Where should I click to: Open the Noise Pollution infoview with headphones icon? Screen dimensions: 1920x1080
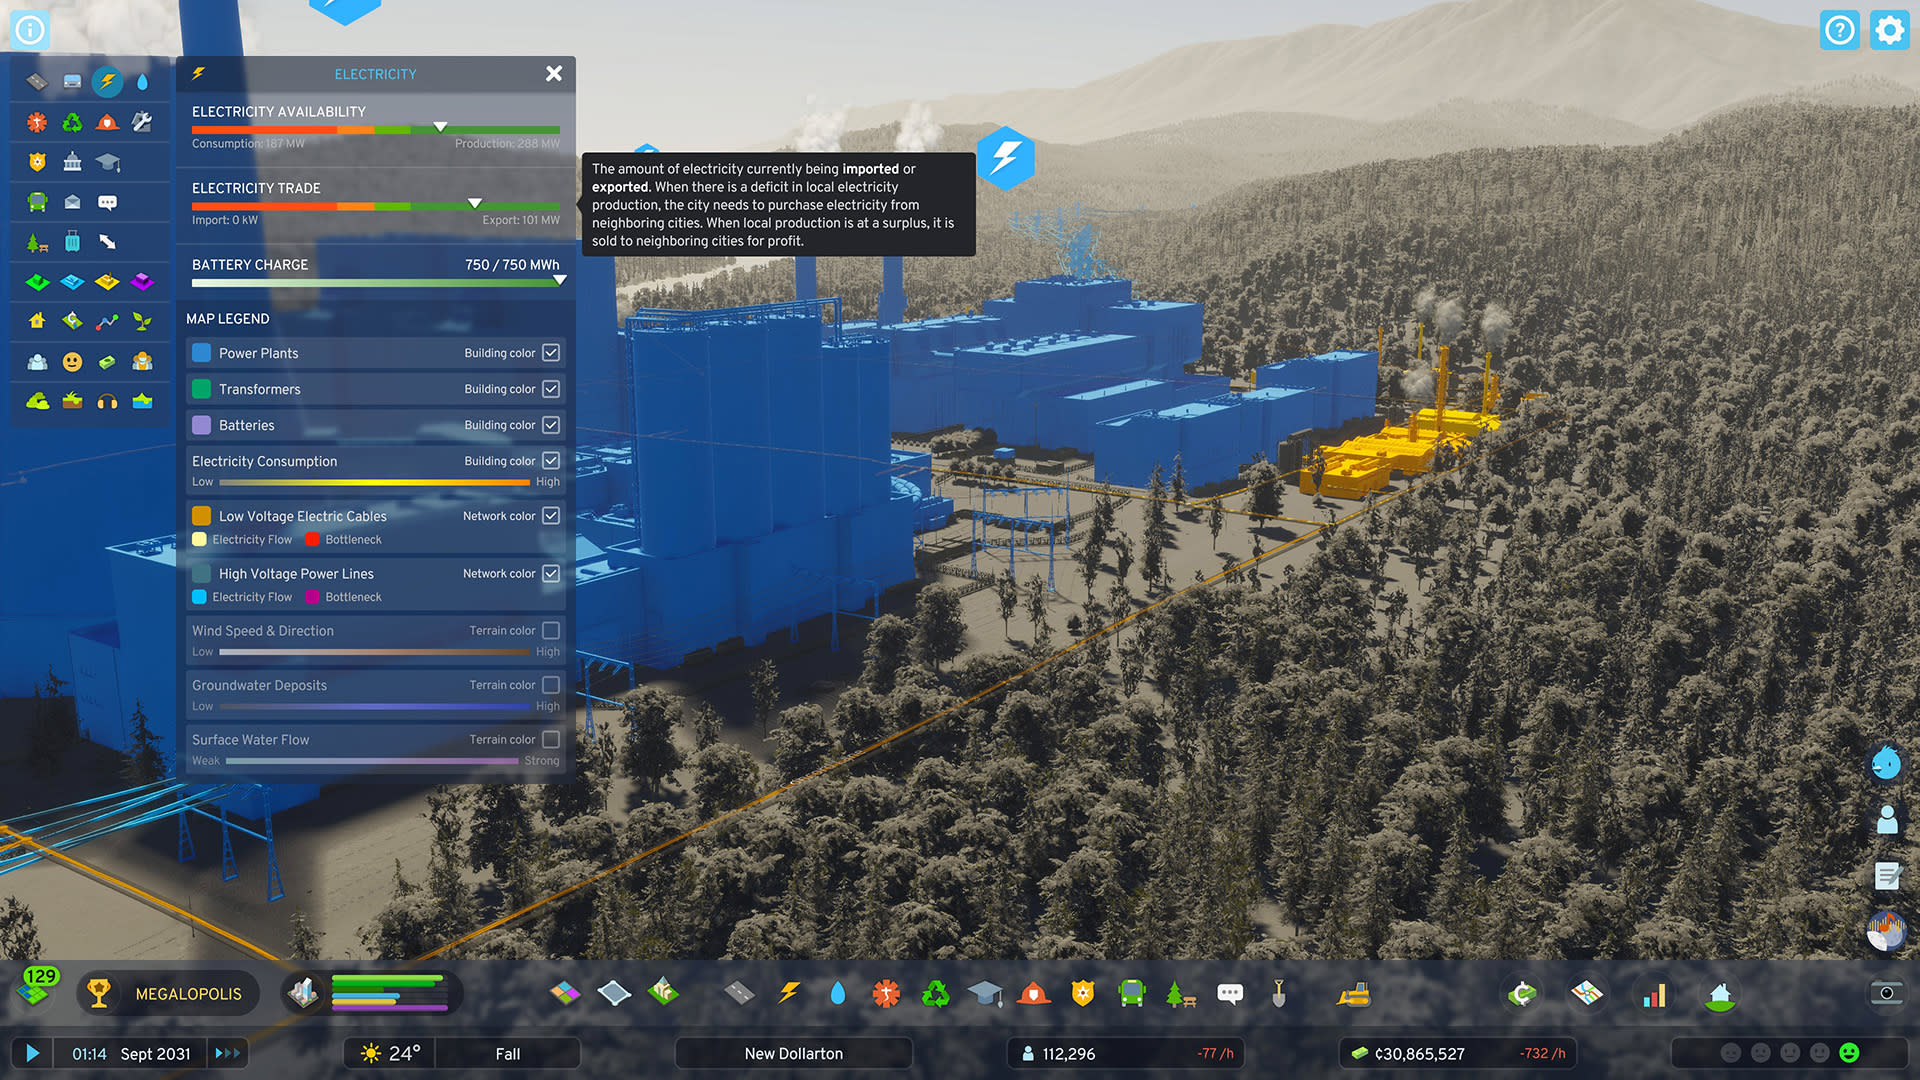coord(107,402)
